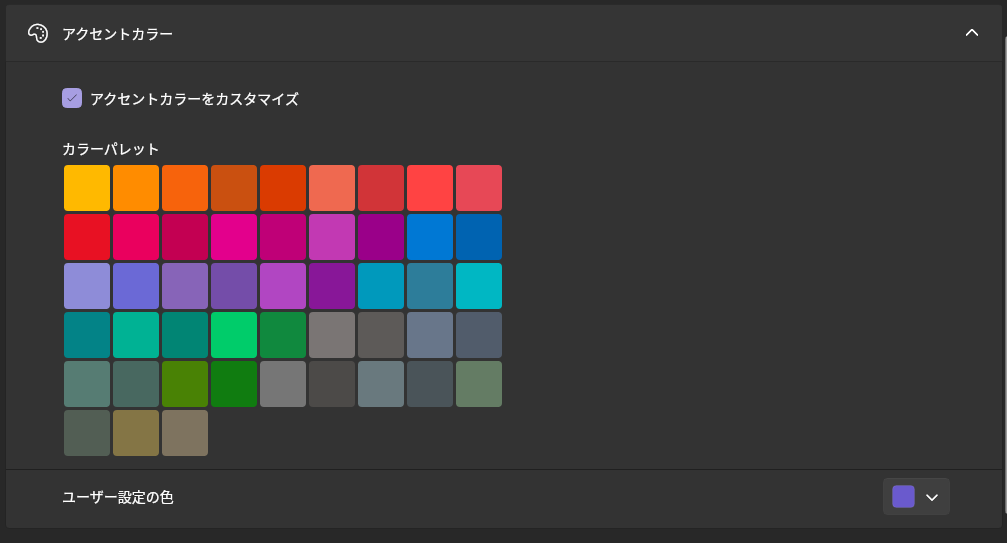Screen dimensions: 1007x543
Task: Click the palette icon beside アクセントカラー
Action: (x=38, y=33)
